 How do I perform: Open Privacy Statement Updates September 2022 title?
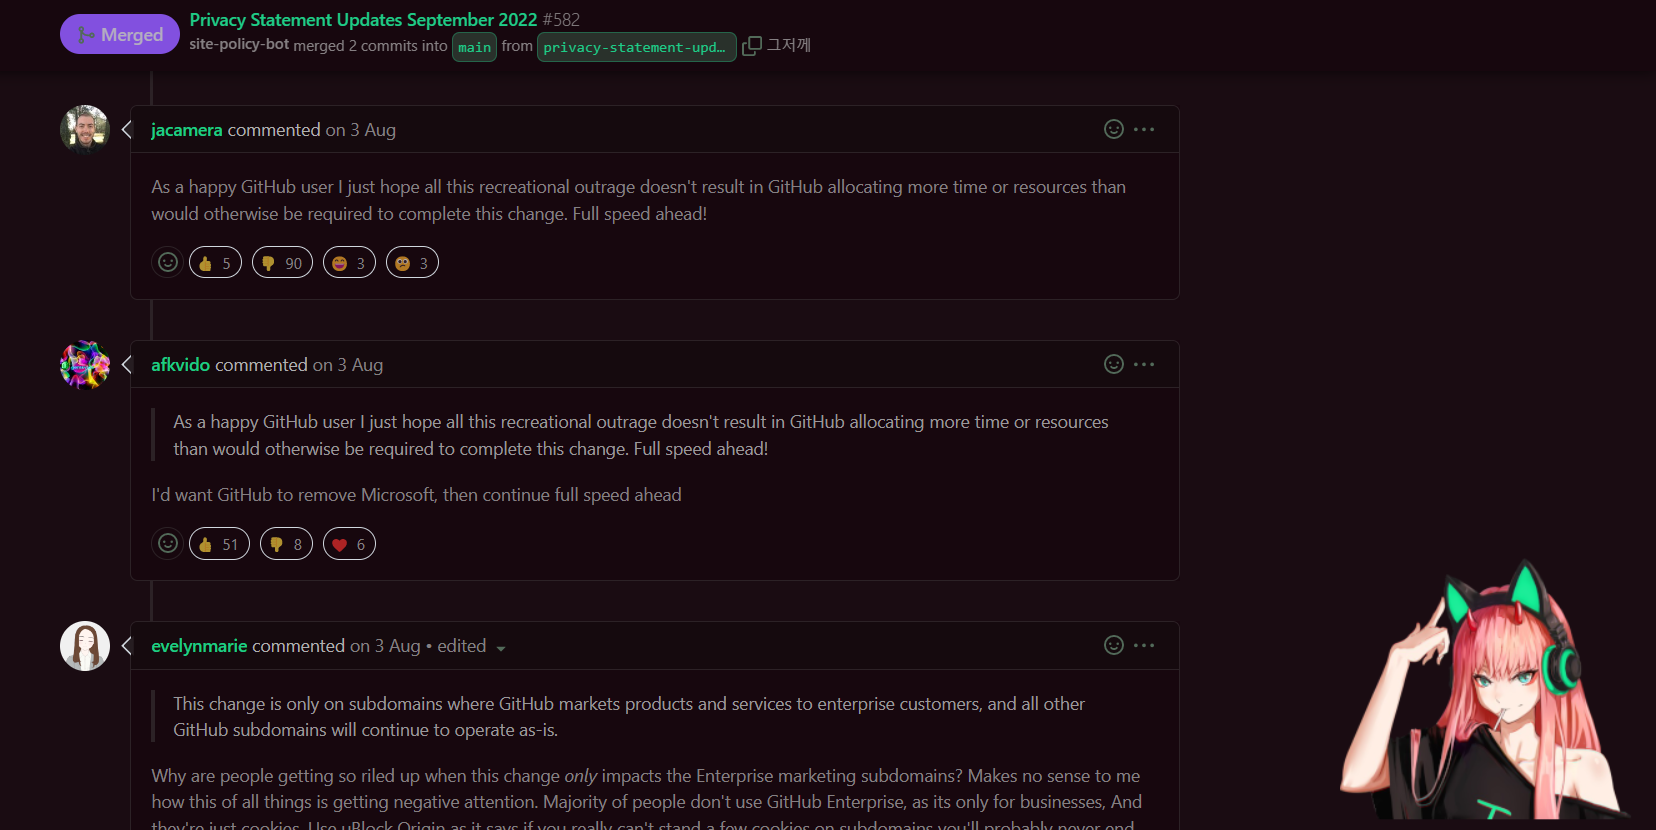point(363,20)
